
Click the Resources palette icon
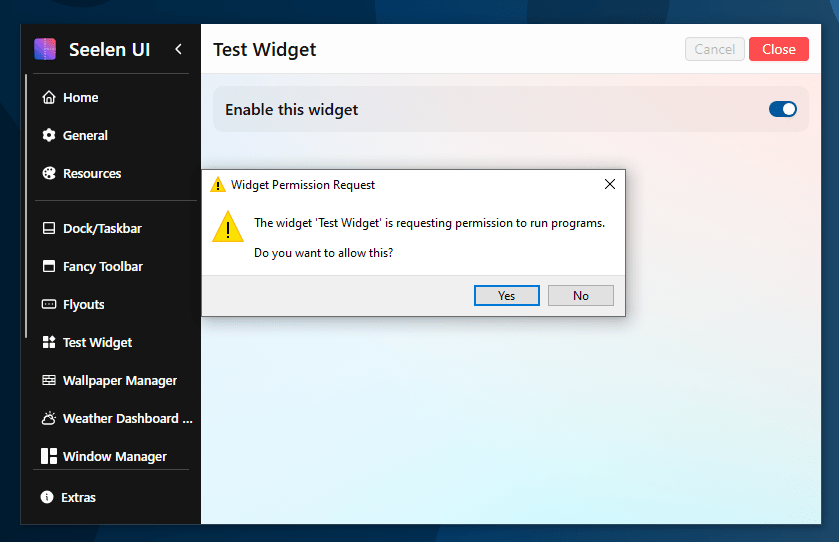pos(48,174)
